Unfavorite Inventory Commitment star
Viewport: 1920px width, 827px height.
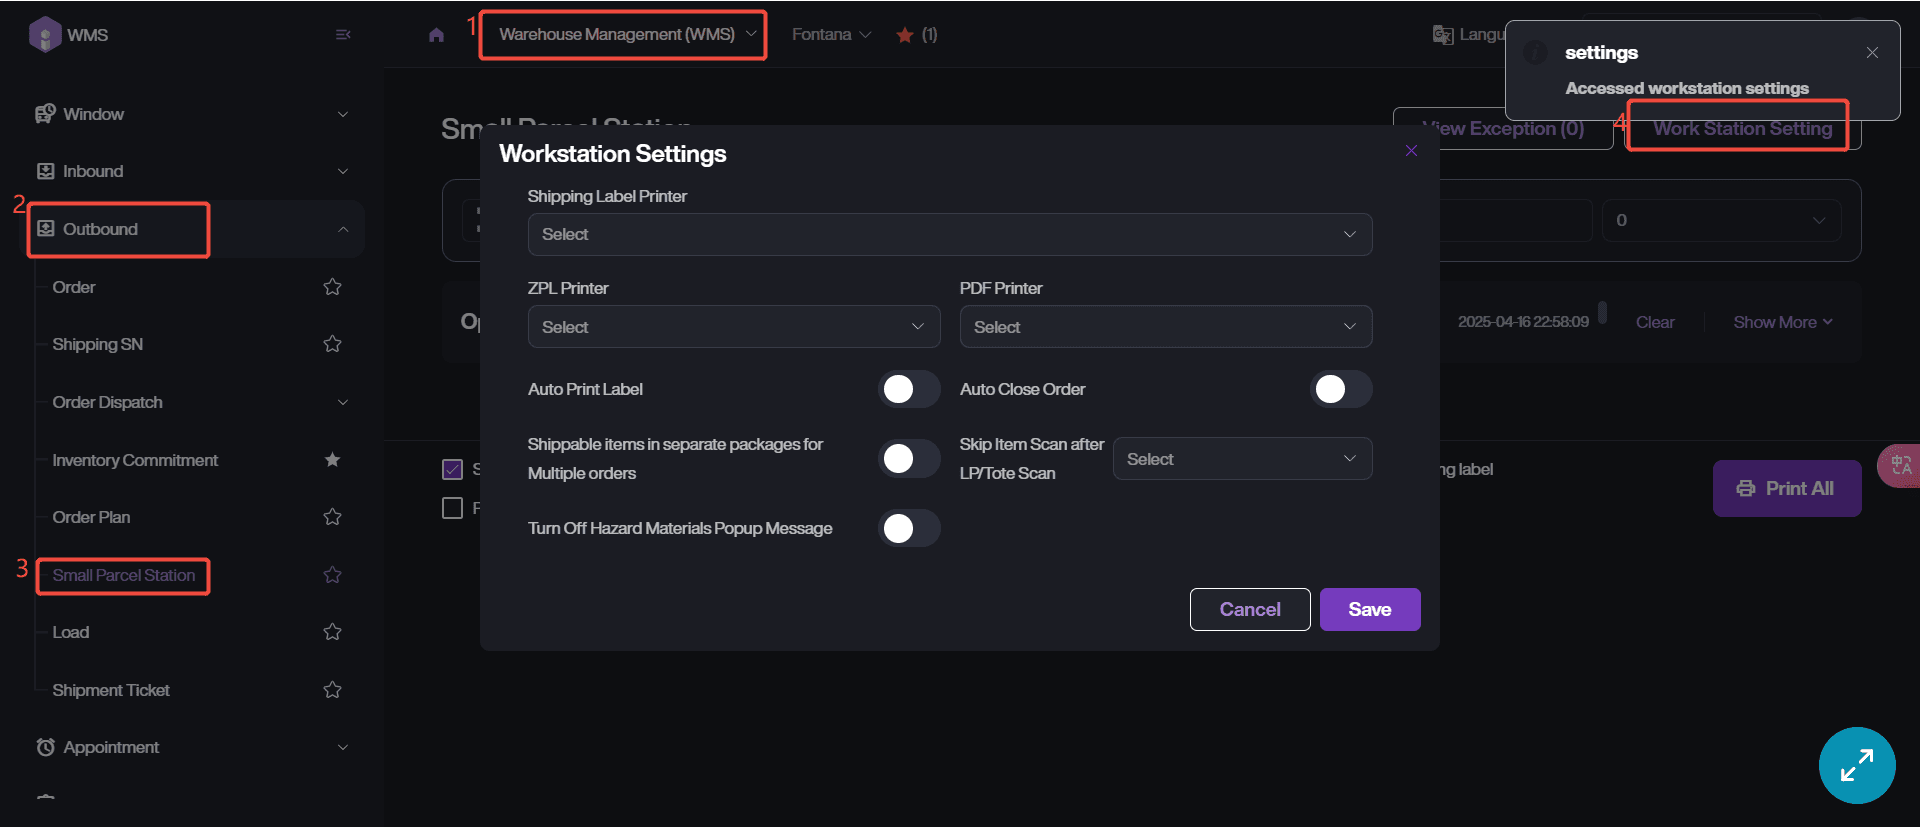point(333,460)
